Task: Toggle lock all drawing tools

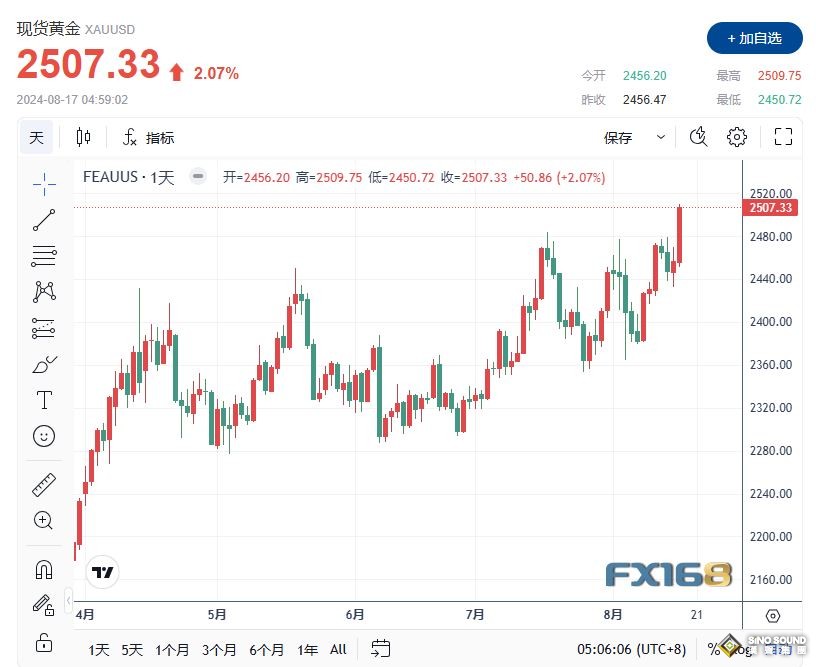Action: pyautogui.click(x=44, y=643)
